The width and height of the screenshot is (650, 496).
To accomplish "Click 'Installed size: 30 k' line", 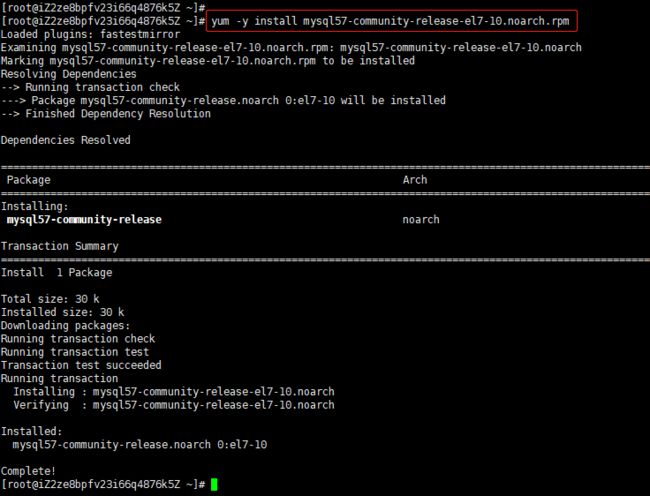I will [x=63, y=312].
